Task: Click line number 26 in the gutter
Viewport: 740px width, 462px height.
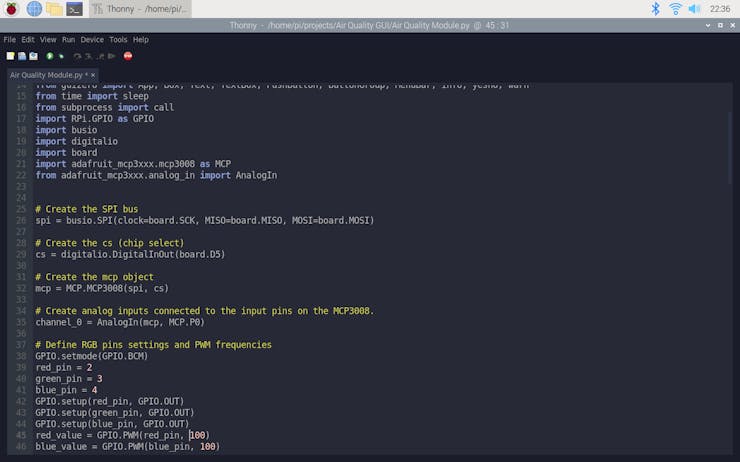Action: click(21, 220)
